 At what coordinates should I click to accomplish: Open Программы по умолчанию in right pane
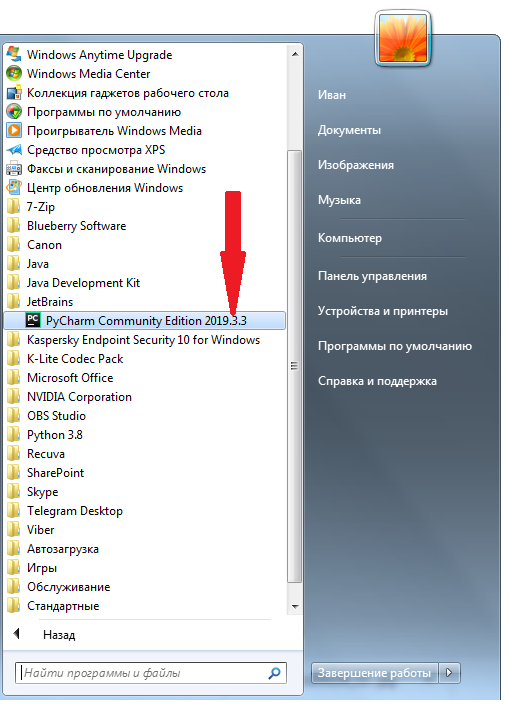click(x=395, y=346)
